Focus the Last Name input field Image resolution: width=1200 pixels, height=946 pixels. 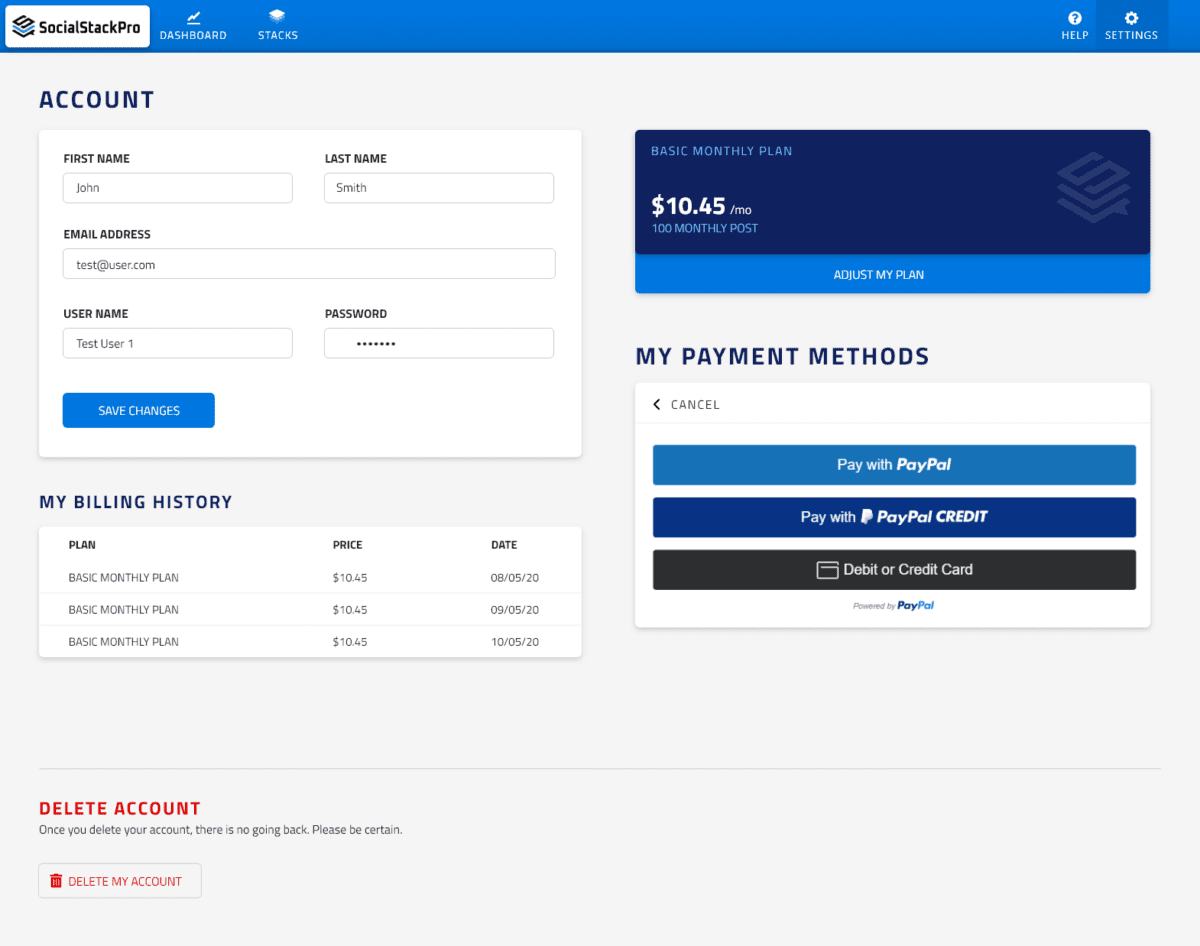tap(438, 188)
